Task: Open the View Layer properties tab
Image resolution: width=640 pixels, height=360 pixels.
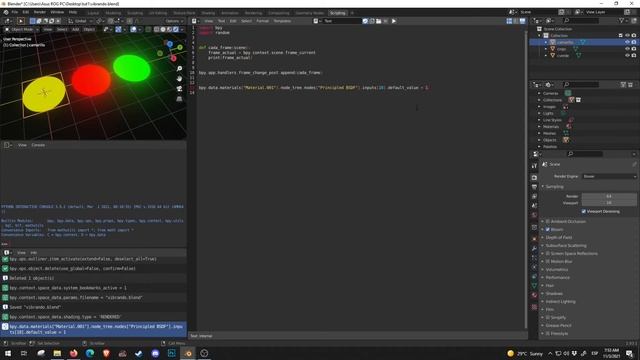Action: [x=534, y=196]
